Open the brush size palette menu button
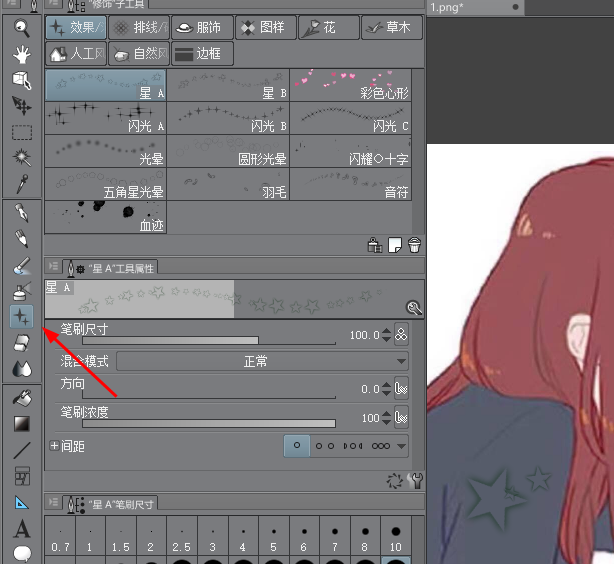The image size is (614, 564). [x=53, y=502]
